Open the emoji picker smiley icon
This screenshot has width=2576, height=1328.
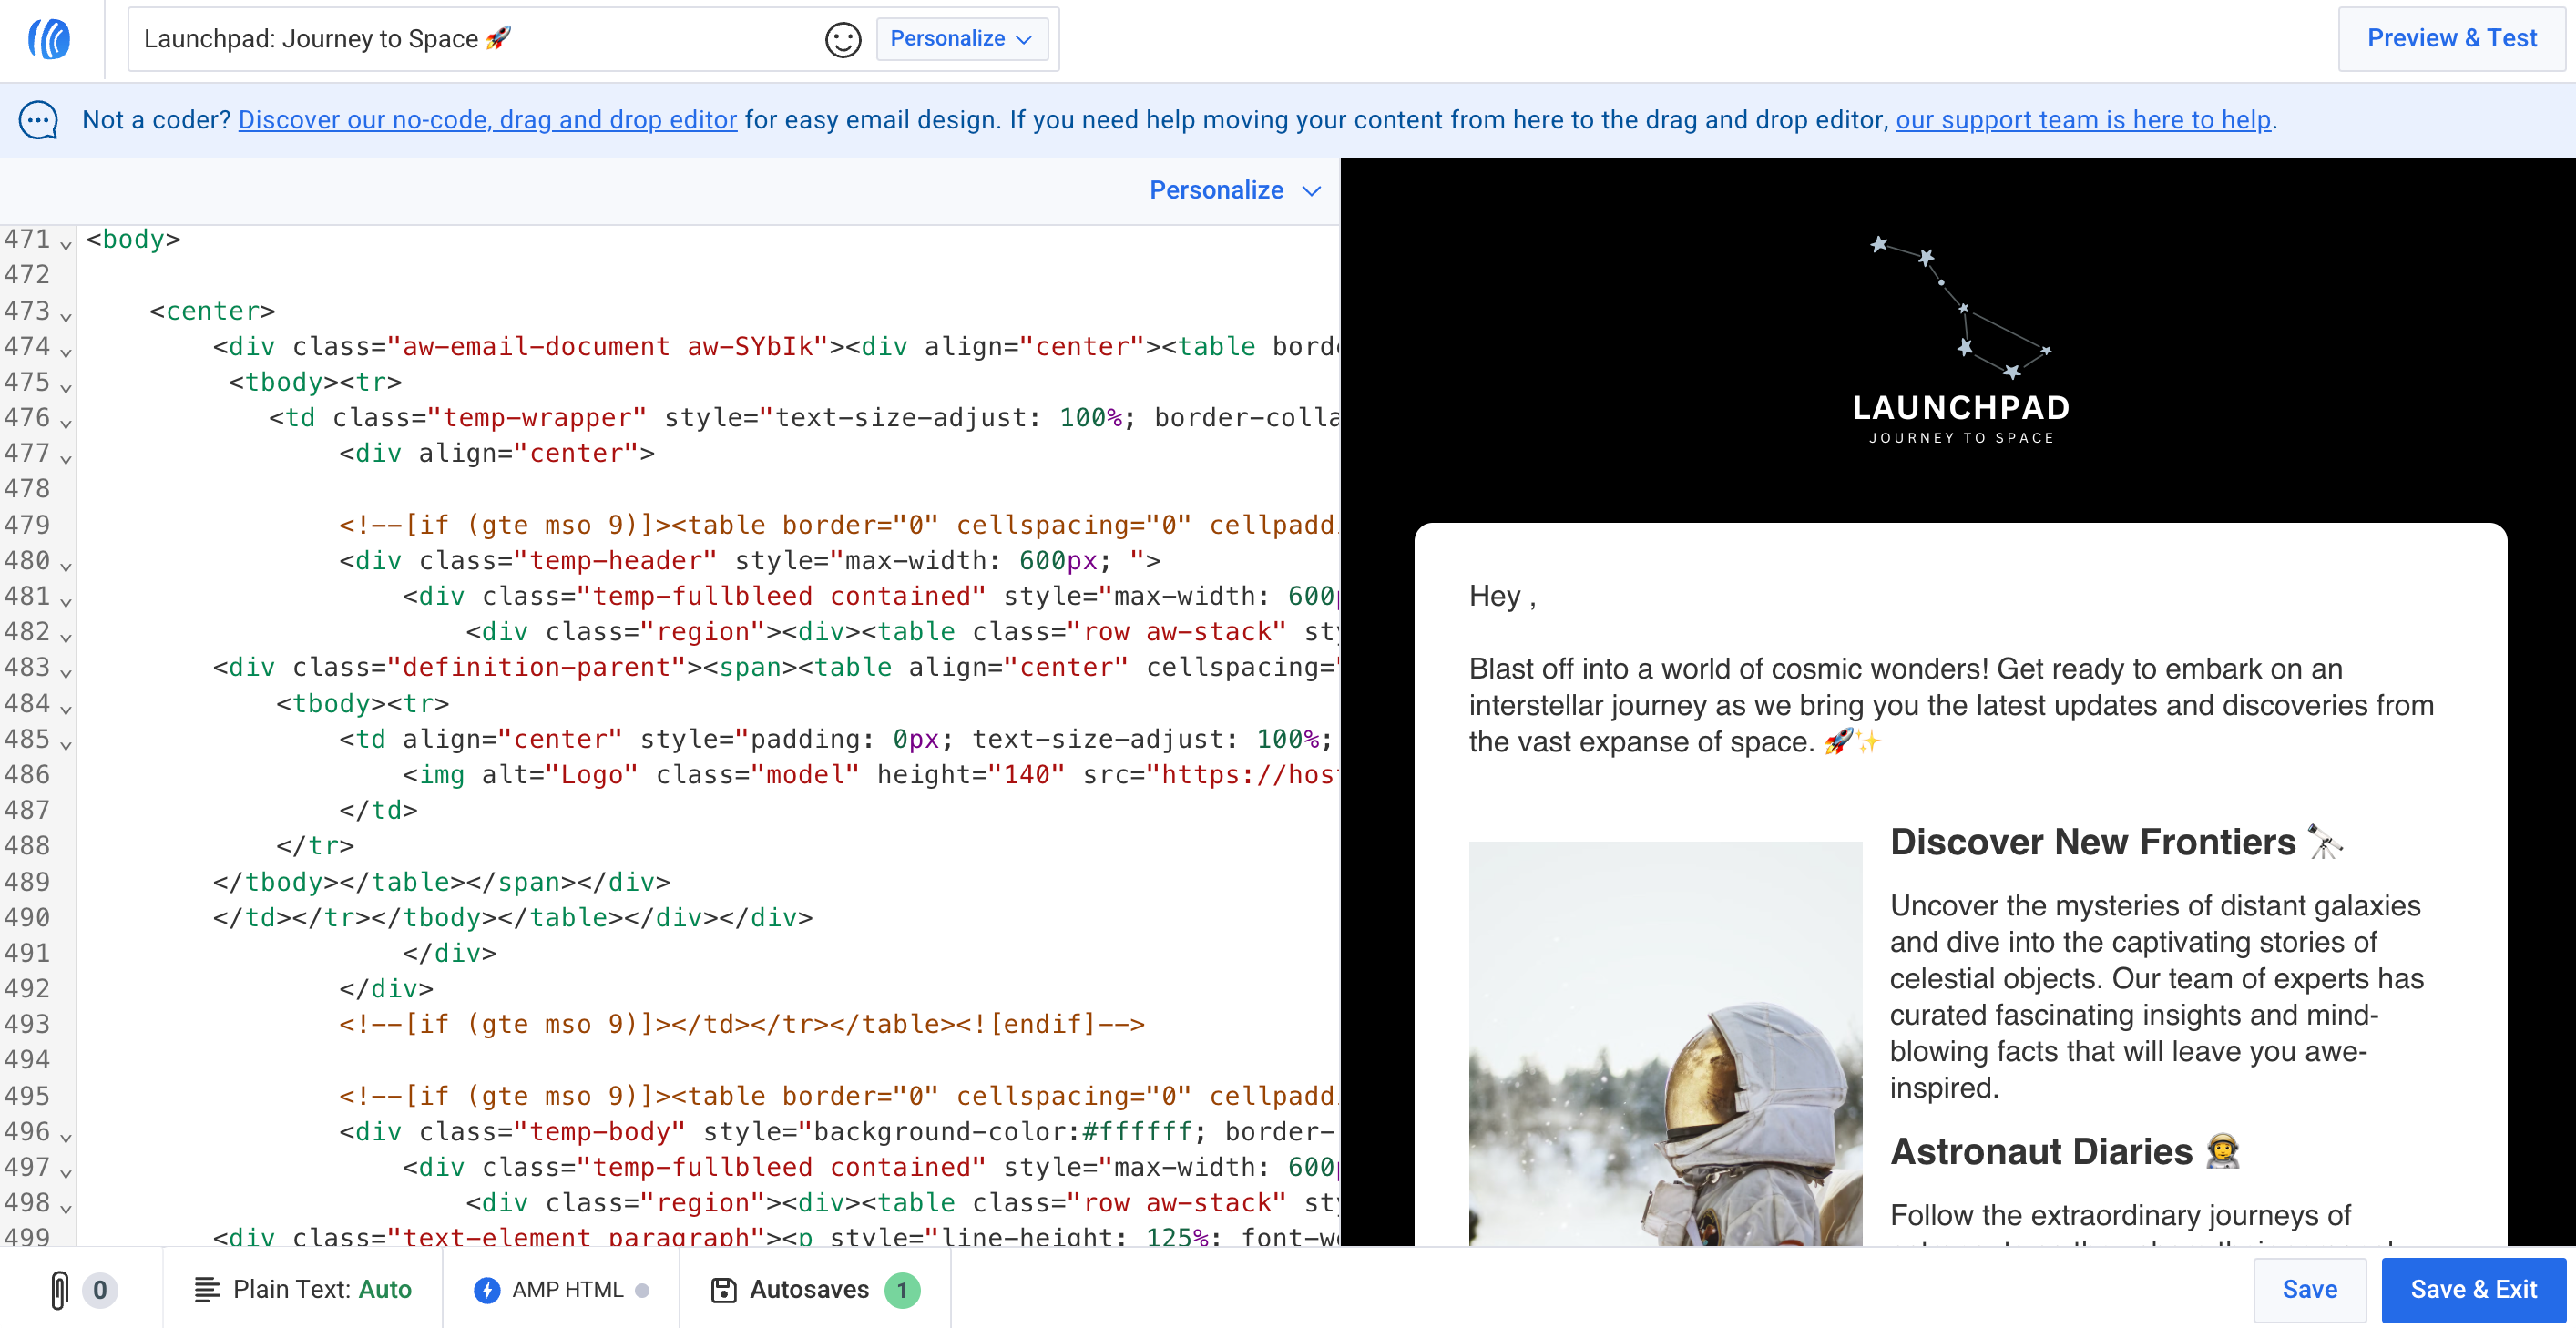pyautogui.click(x=842, y=40)
